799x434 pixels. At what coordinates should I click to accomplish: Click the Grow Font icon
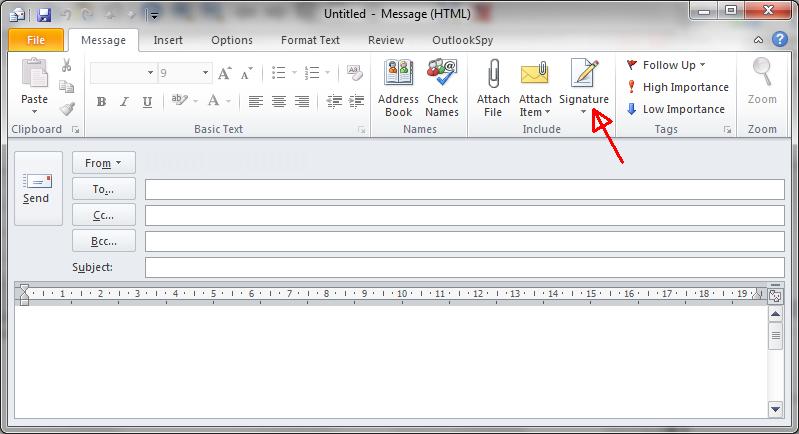click(x=224, y=73)
